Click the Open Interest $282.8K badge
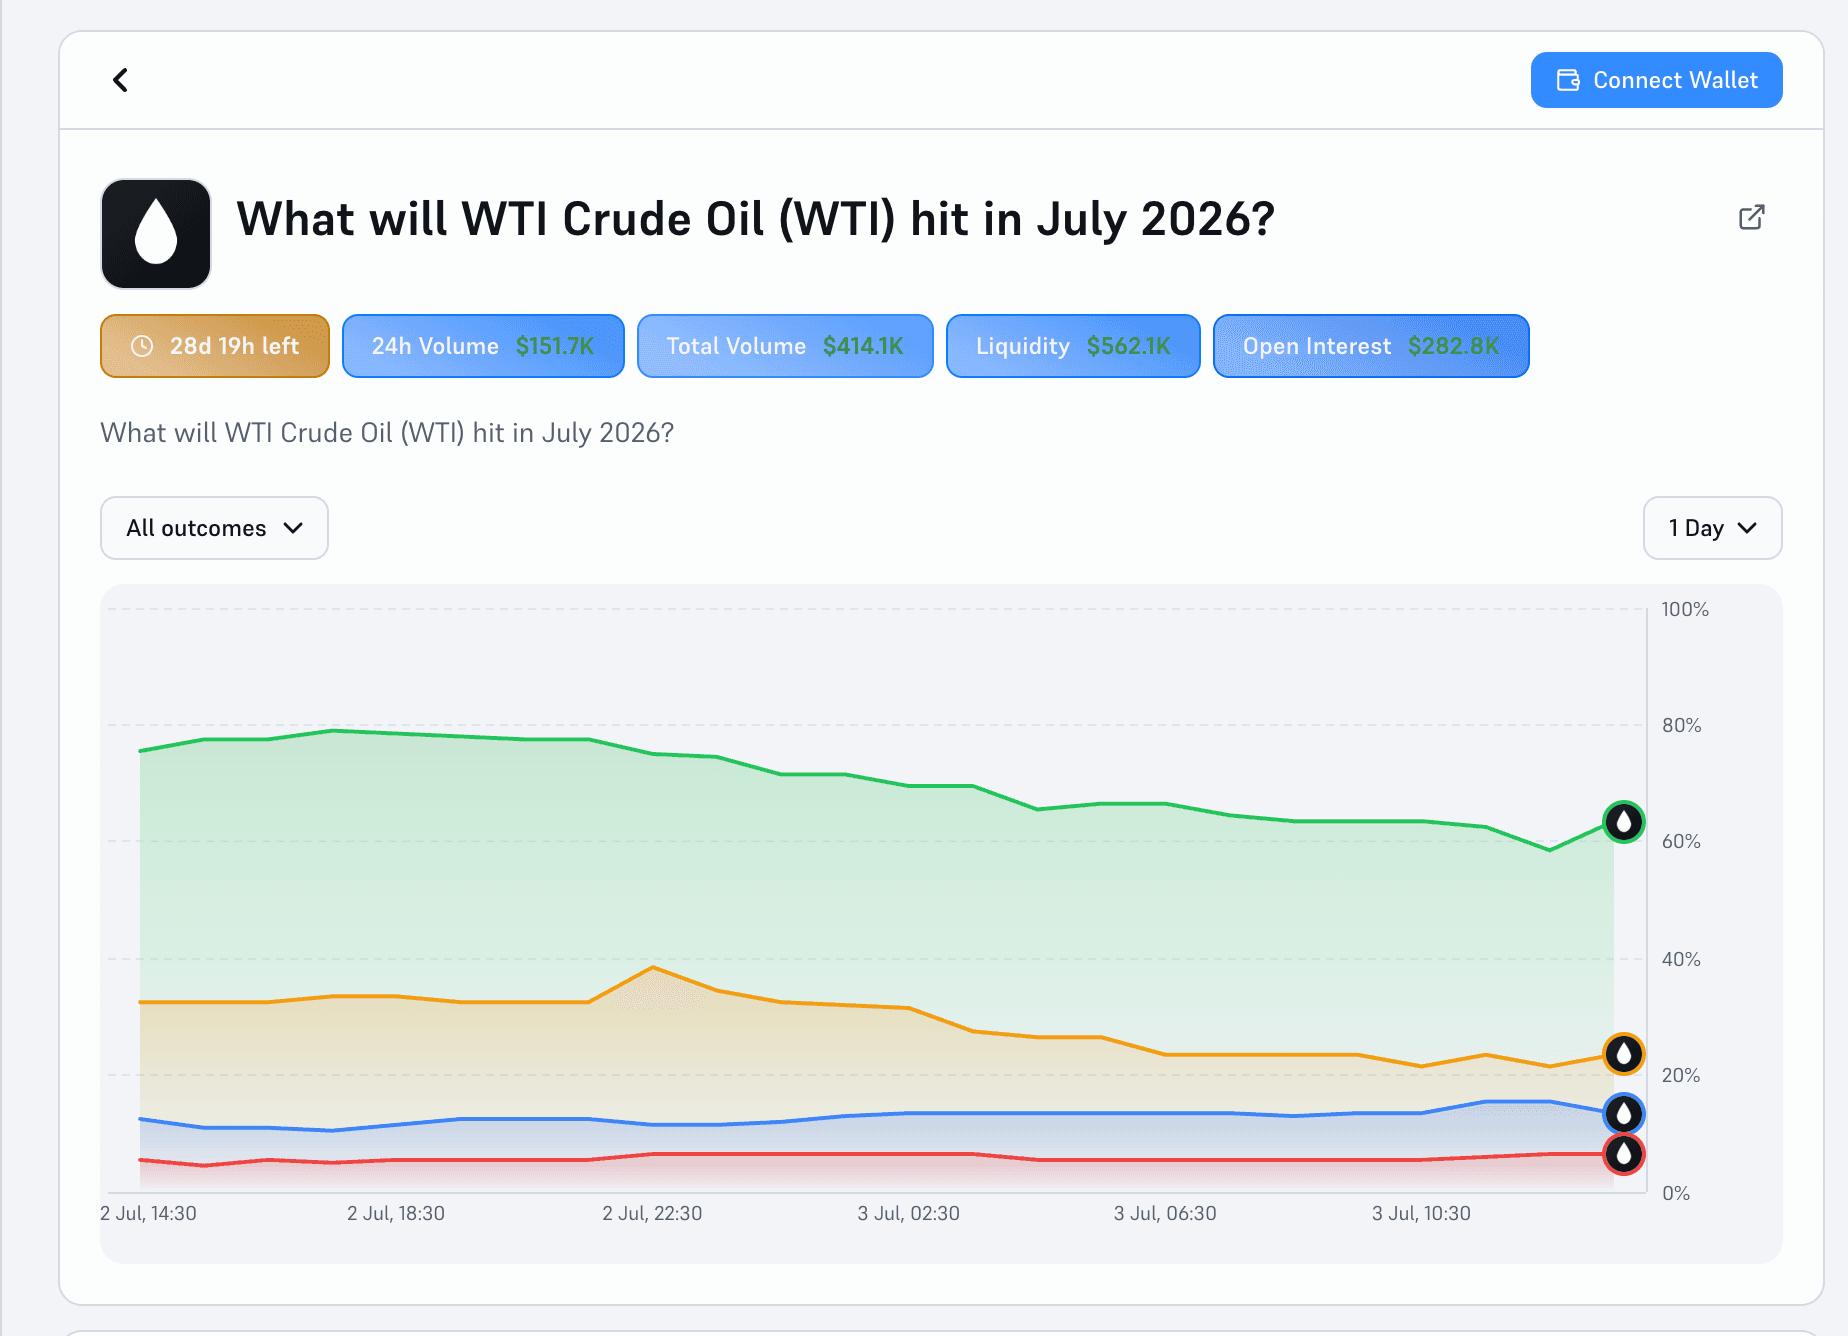This screenshot has height=1336, width=1848. tap(1371, 346)
